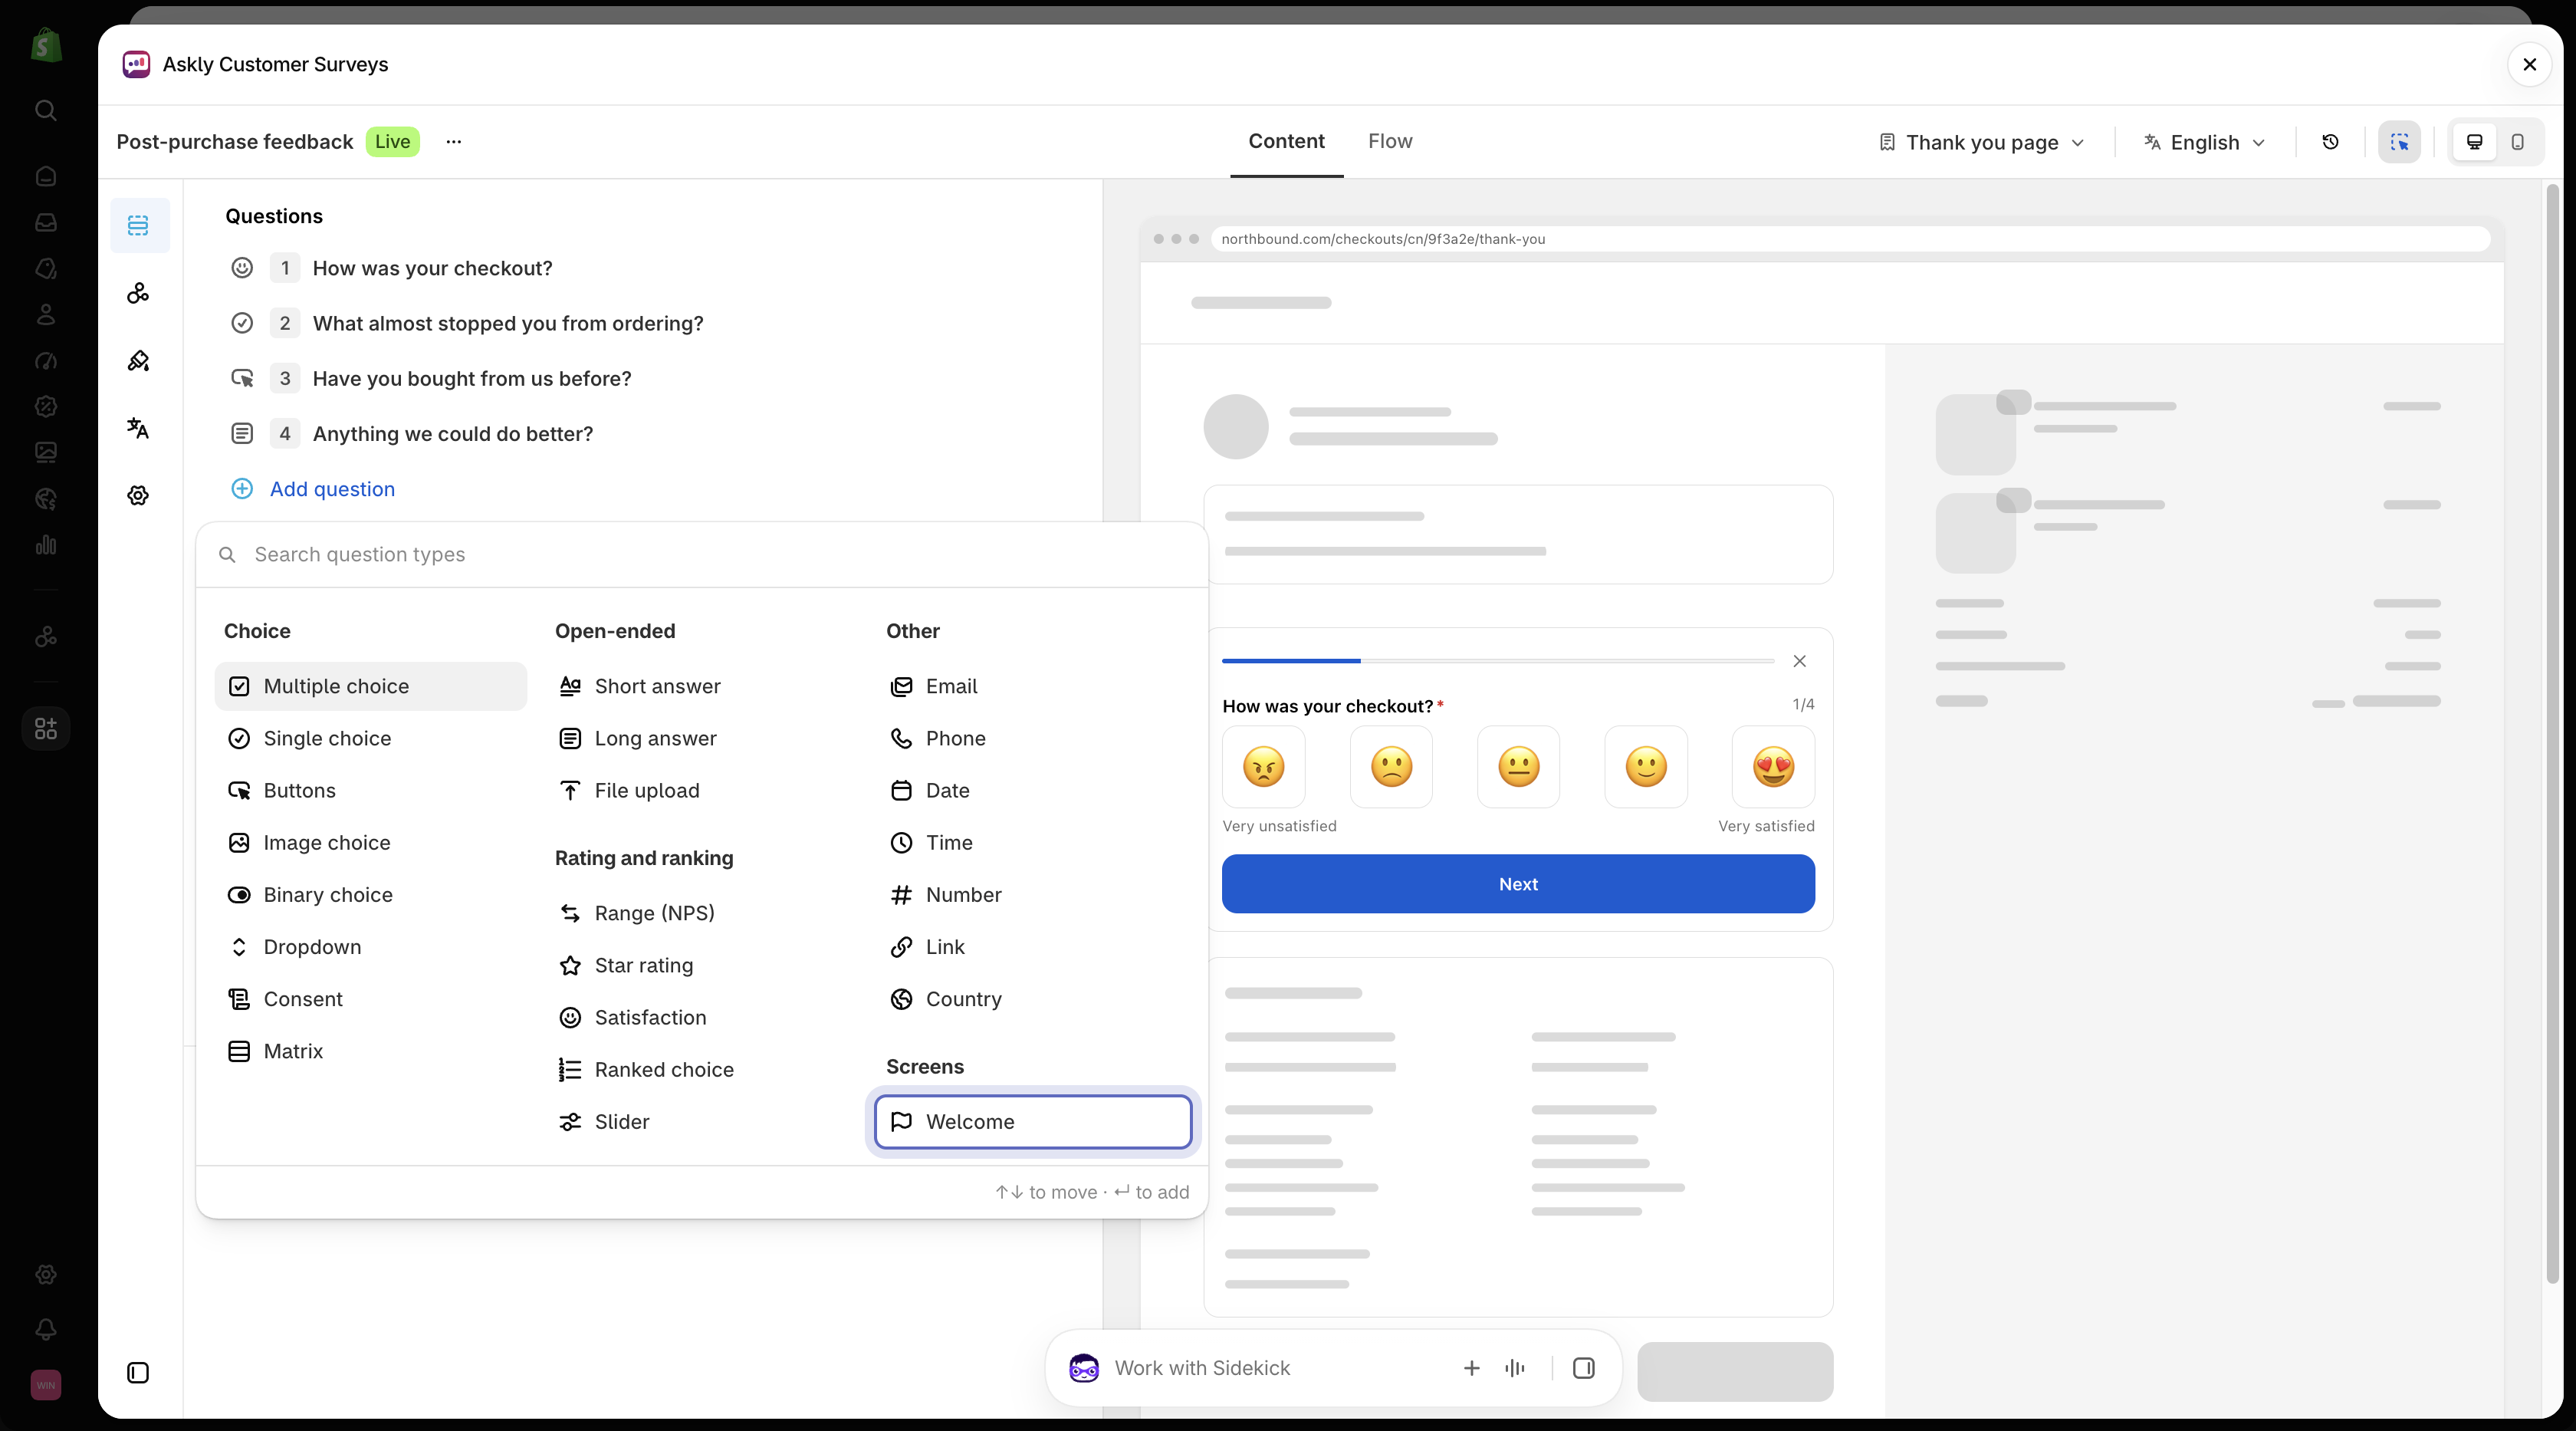
Task: Choose the Dropdown question type
Action: tap(371, 947)
